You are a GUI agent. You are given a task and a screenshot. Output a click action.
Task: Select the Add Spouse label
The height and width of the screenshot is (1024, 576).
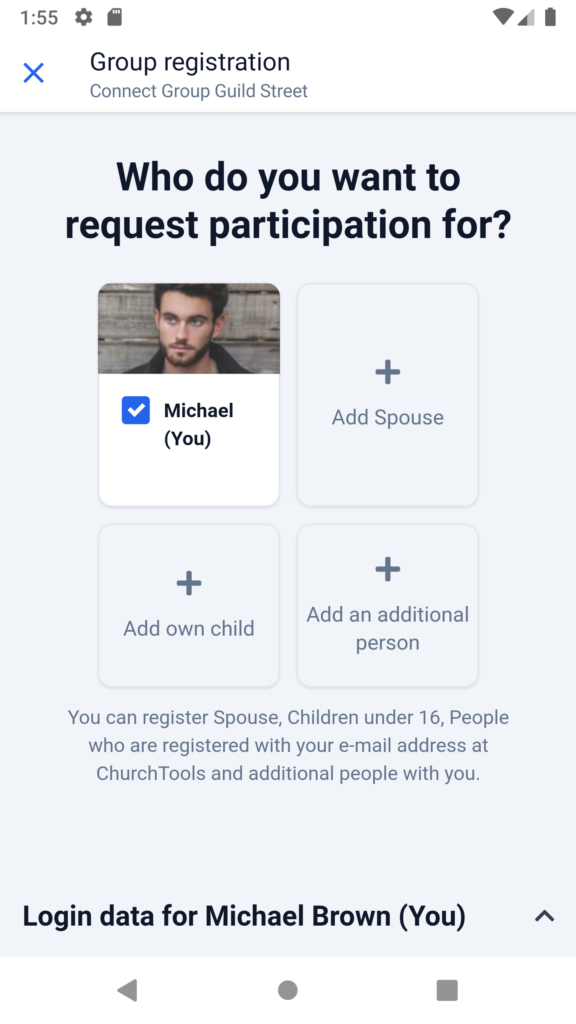387,417
